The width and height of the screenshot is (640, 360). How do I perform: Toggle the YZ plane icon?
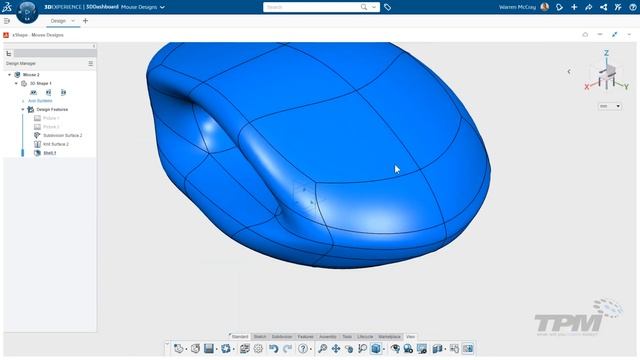pos(49,93)
